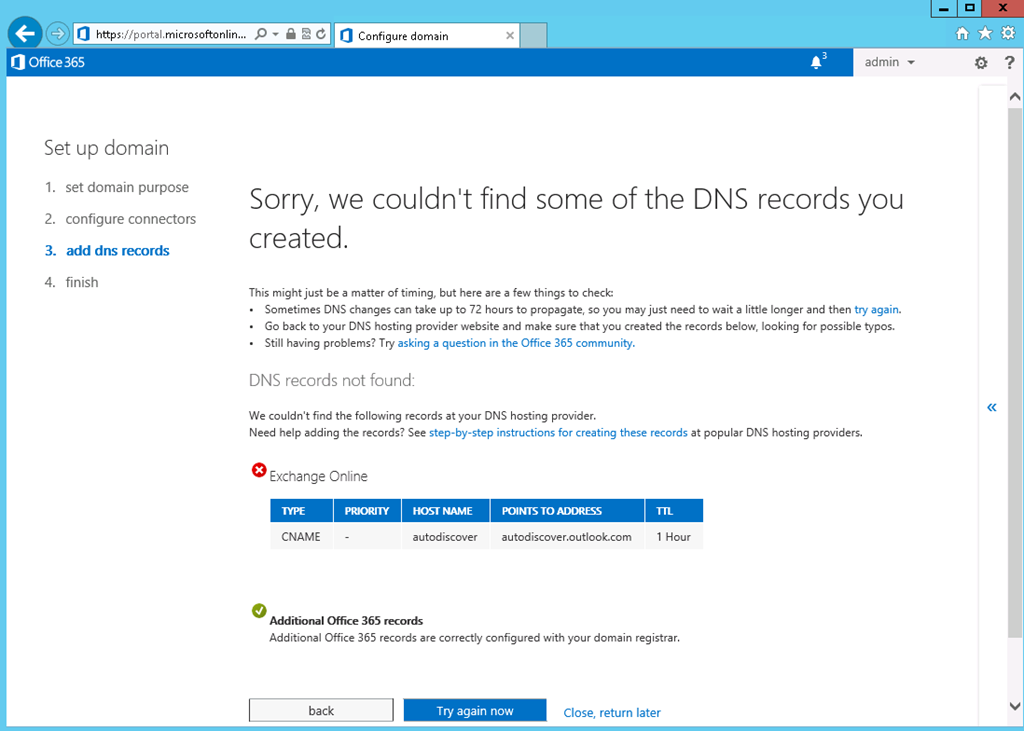Click the PRIORITY column header
Viewport: 1024px width, 731px height.
pos(367,511)
